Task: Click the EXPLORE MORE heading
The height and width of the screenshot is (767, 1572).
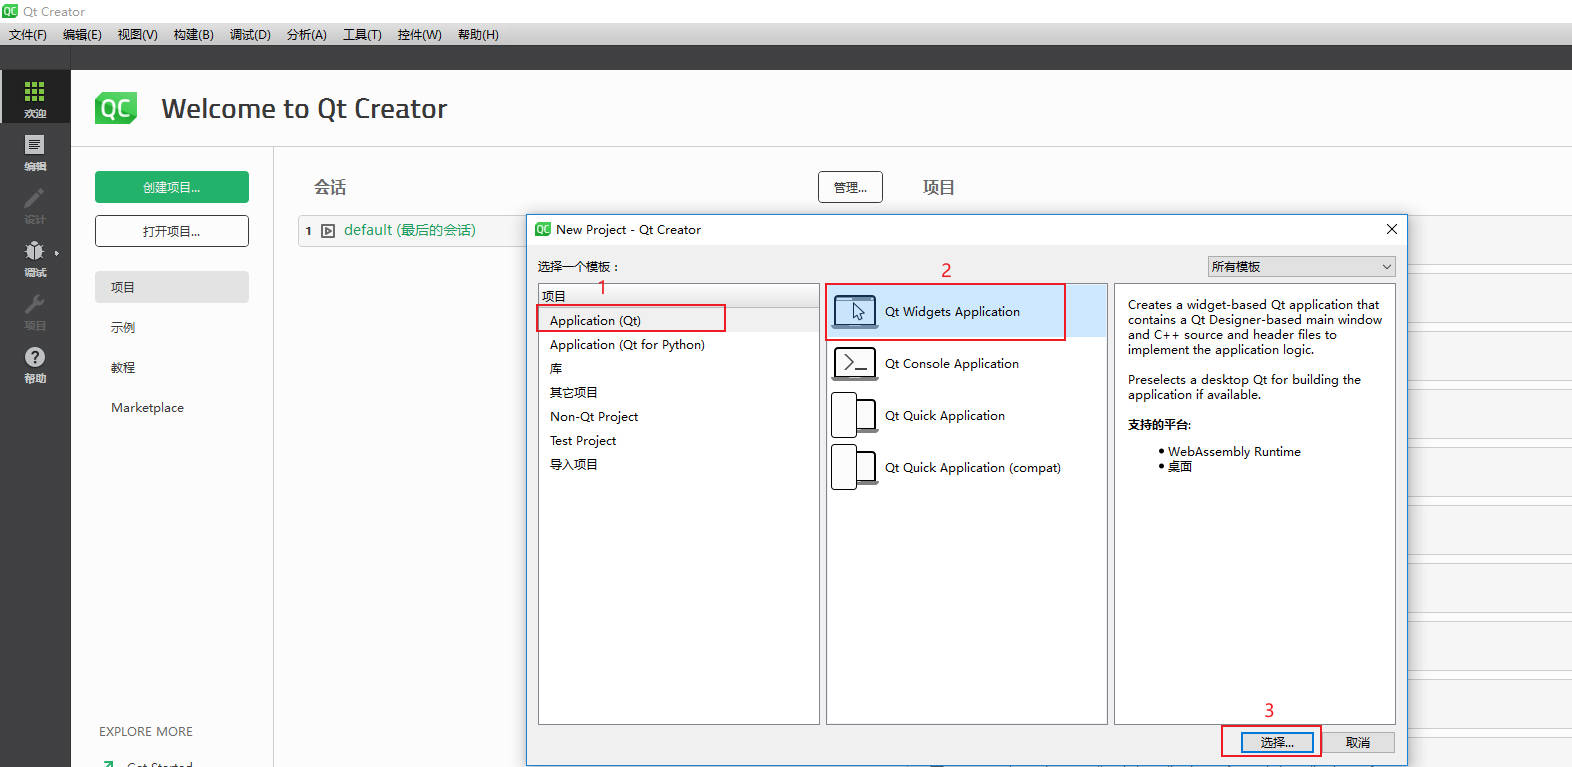Action: (146, 732)
